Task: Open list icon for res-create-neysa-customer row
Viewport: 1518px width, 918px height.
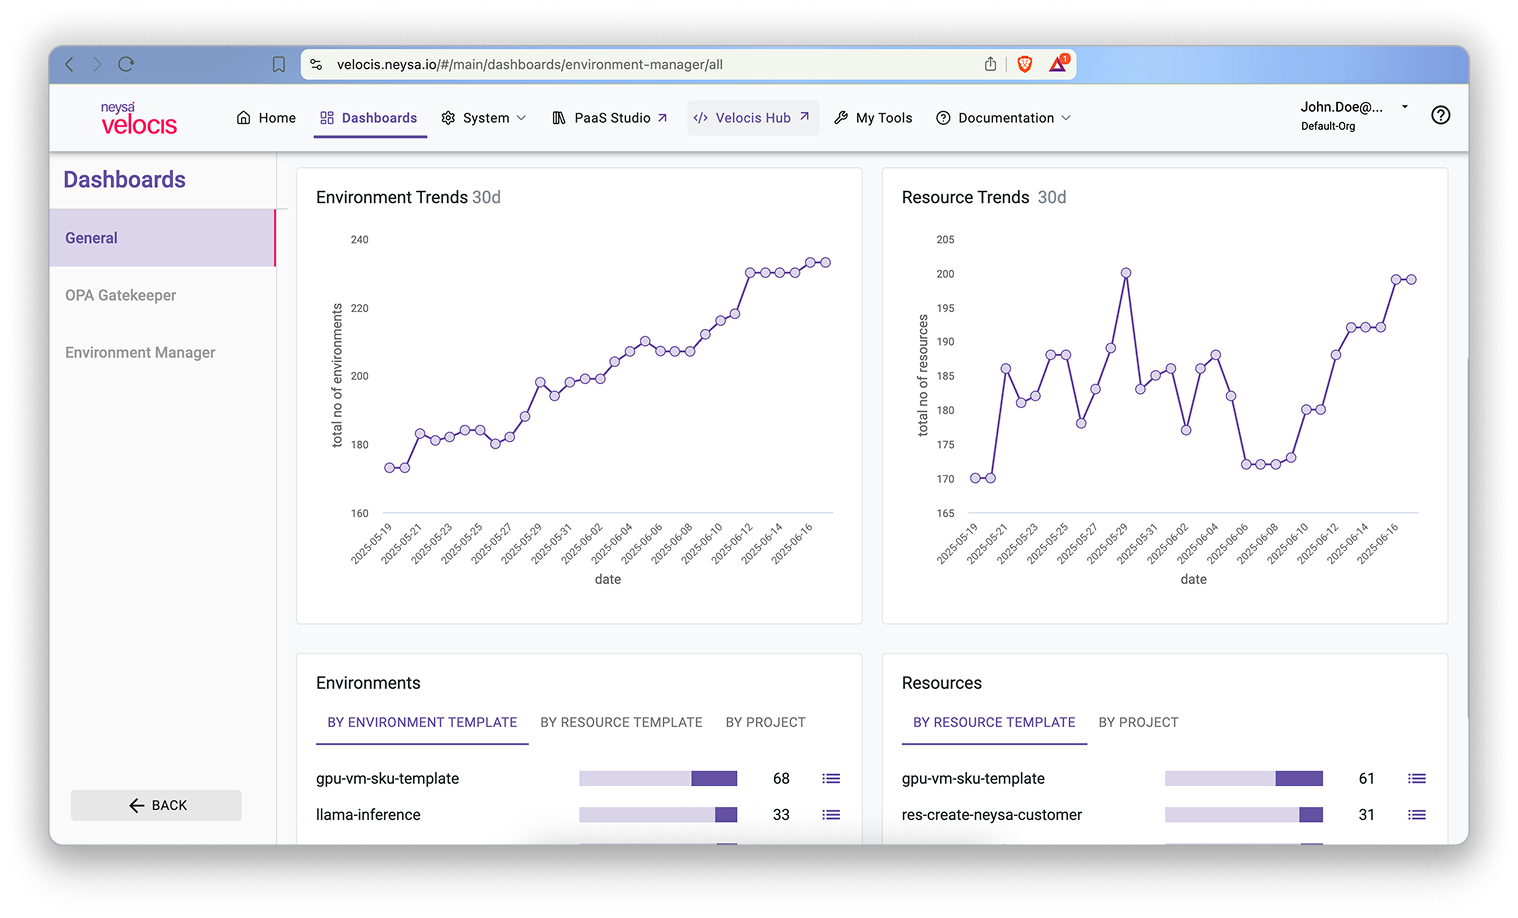Action: pos(1417,815)
